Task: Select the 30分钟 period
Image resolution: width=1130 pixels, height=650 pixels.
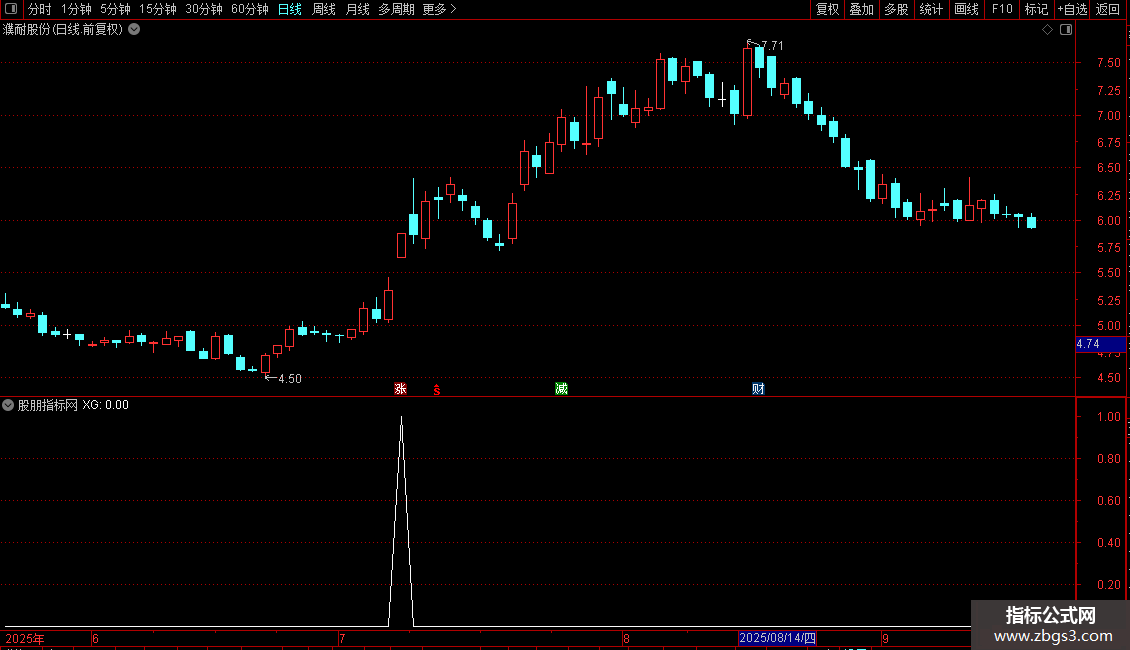Action: click(x=204, y=9)
